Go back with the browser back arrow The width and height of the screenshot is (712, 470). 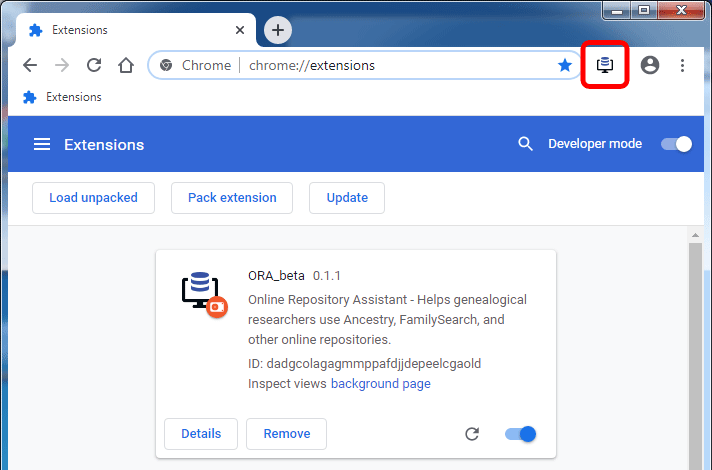point(30,65)
